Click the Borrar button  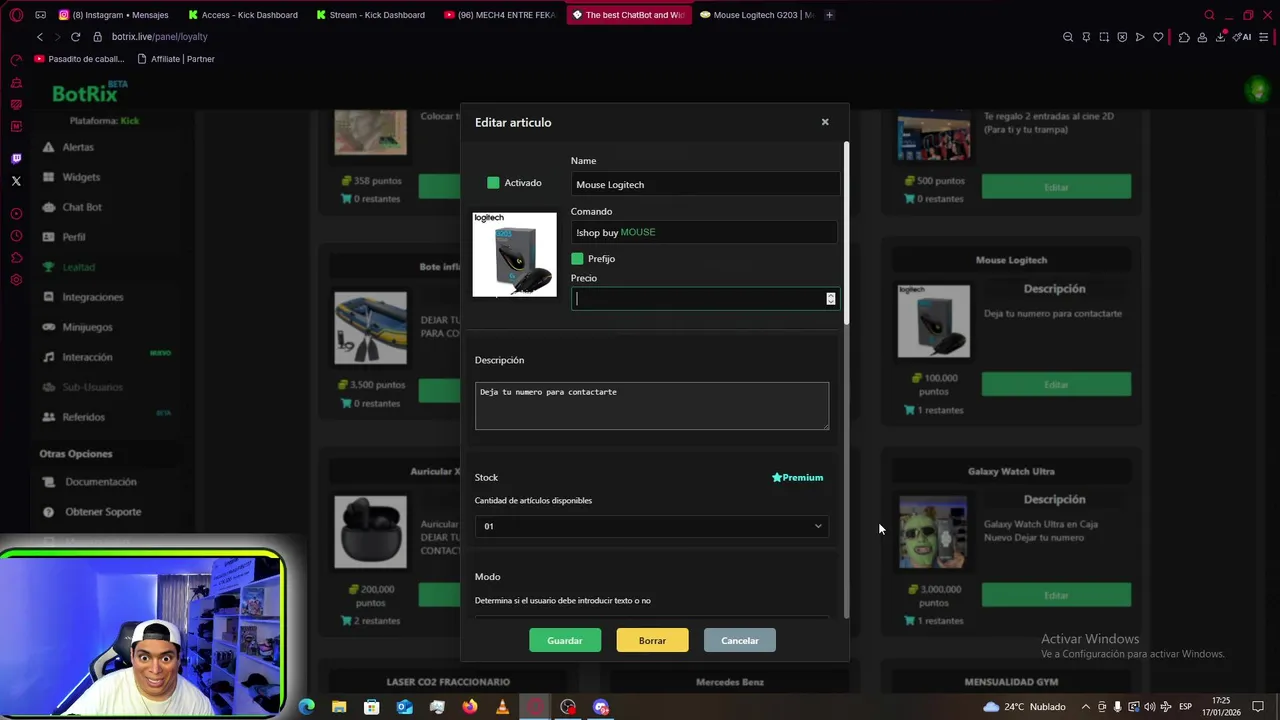click(x=652, y=640)
